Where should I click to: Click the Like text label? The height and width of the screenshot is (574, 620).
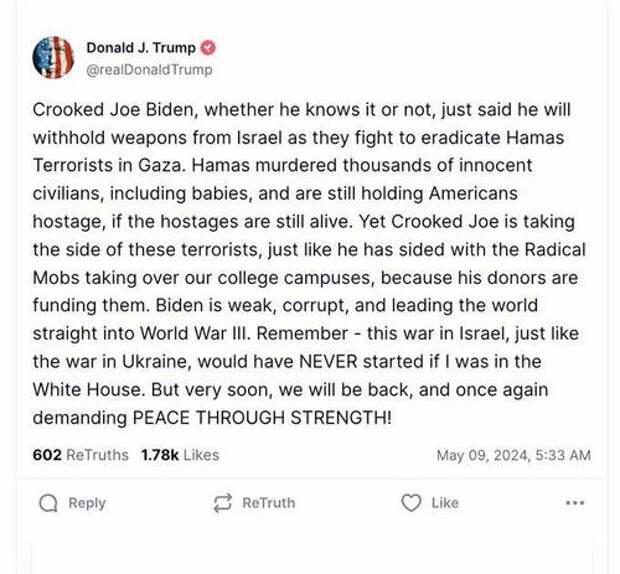(445, 503)
